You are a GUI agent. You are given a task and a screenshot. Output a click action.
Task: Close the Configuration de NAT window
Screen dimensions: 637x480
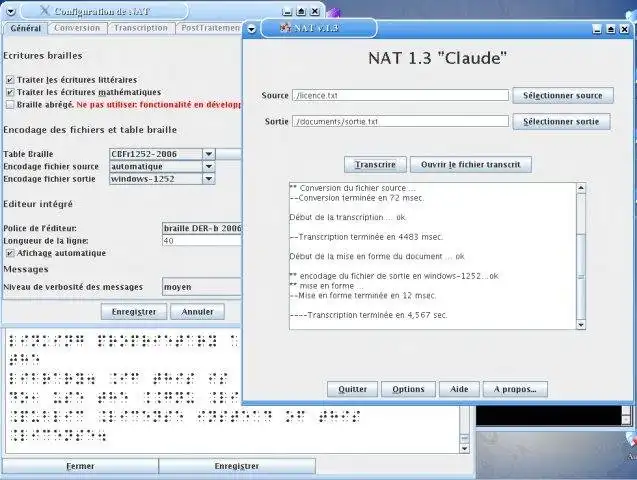[315, 11]
